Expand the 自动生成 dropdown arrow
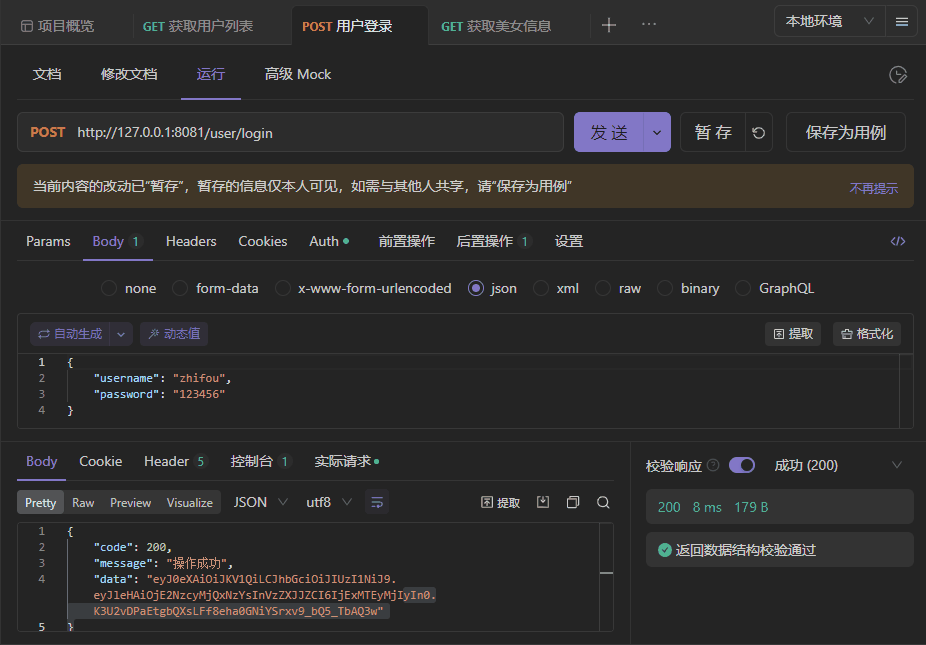Viewport: 926px width, 645px height. tap(121, 334)
